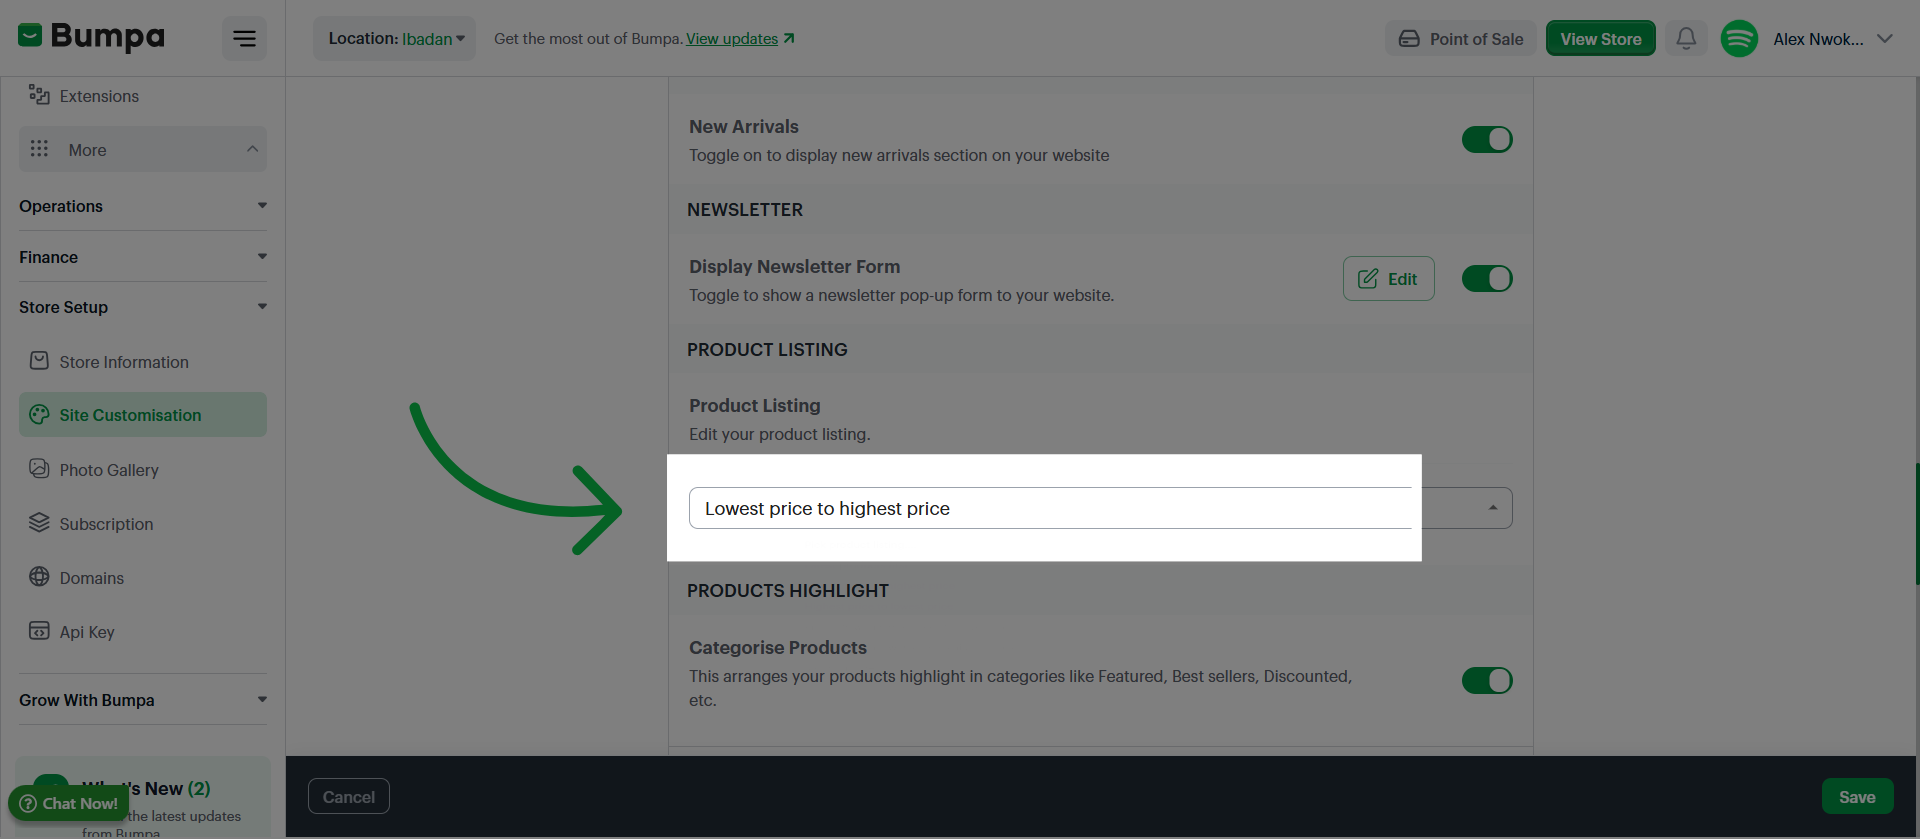
Task: Click the page vertical scrollbar
Action: pos(1916,524)
